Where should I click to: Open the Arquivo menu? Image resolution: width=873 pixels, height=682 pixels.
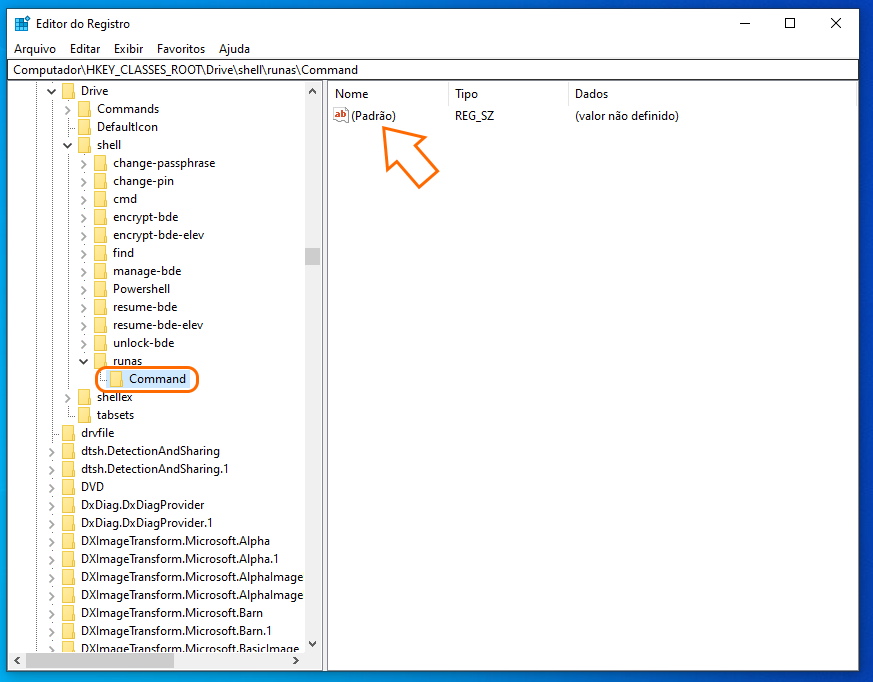[x=35, y=49]
